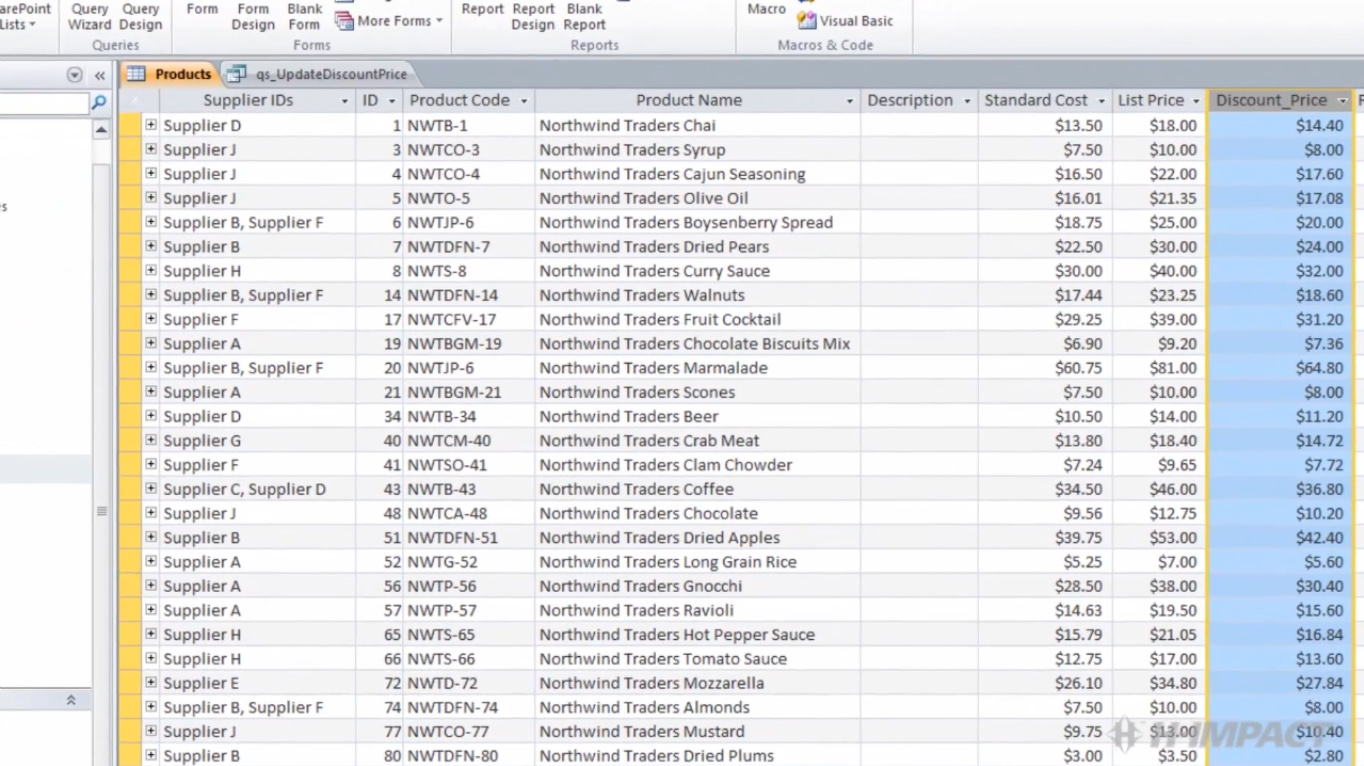Open the Supplier IDs column filter dropdown

click(344, 101)
